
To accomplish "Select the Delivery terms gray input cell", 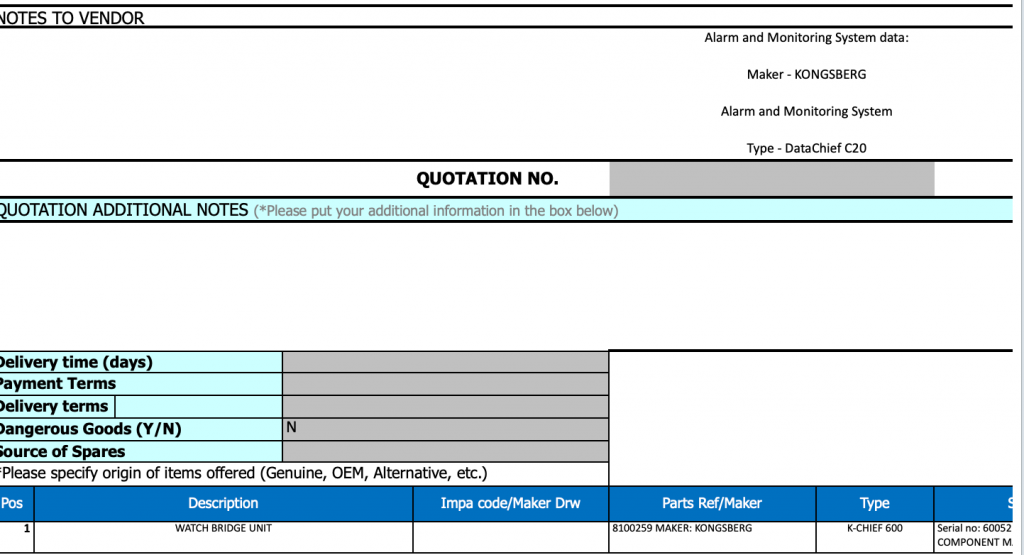I will [445, 406].
